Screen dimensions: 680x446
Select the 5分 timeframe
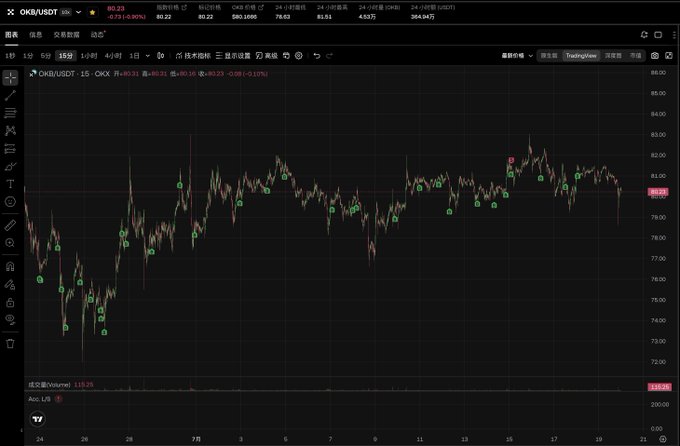46,56
